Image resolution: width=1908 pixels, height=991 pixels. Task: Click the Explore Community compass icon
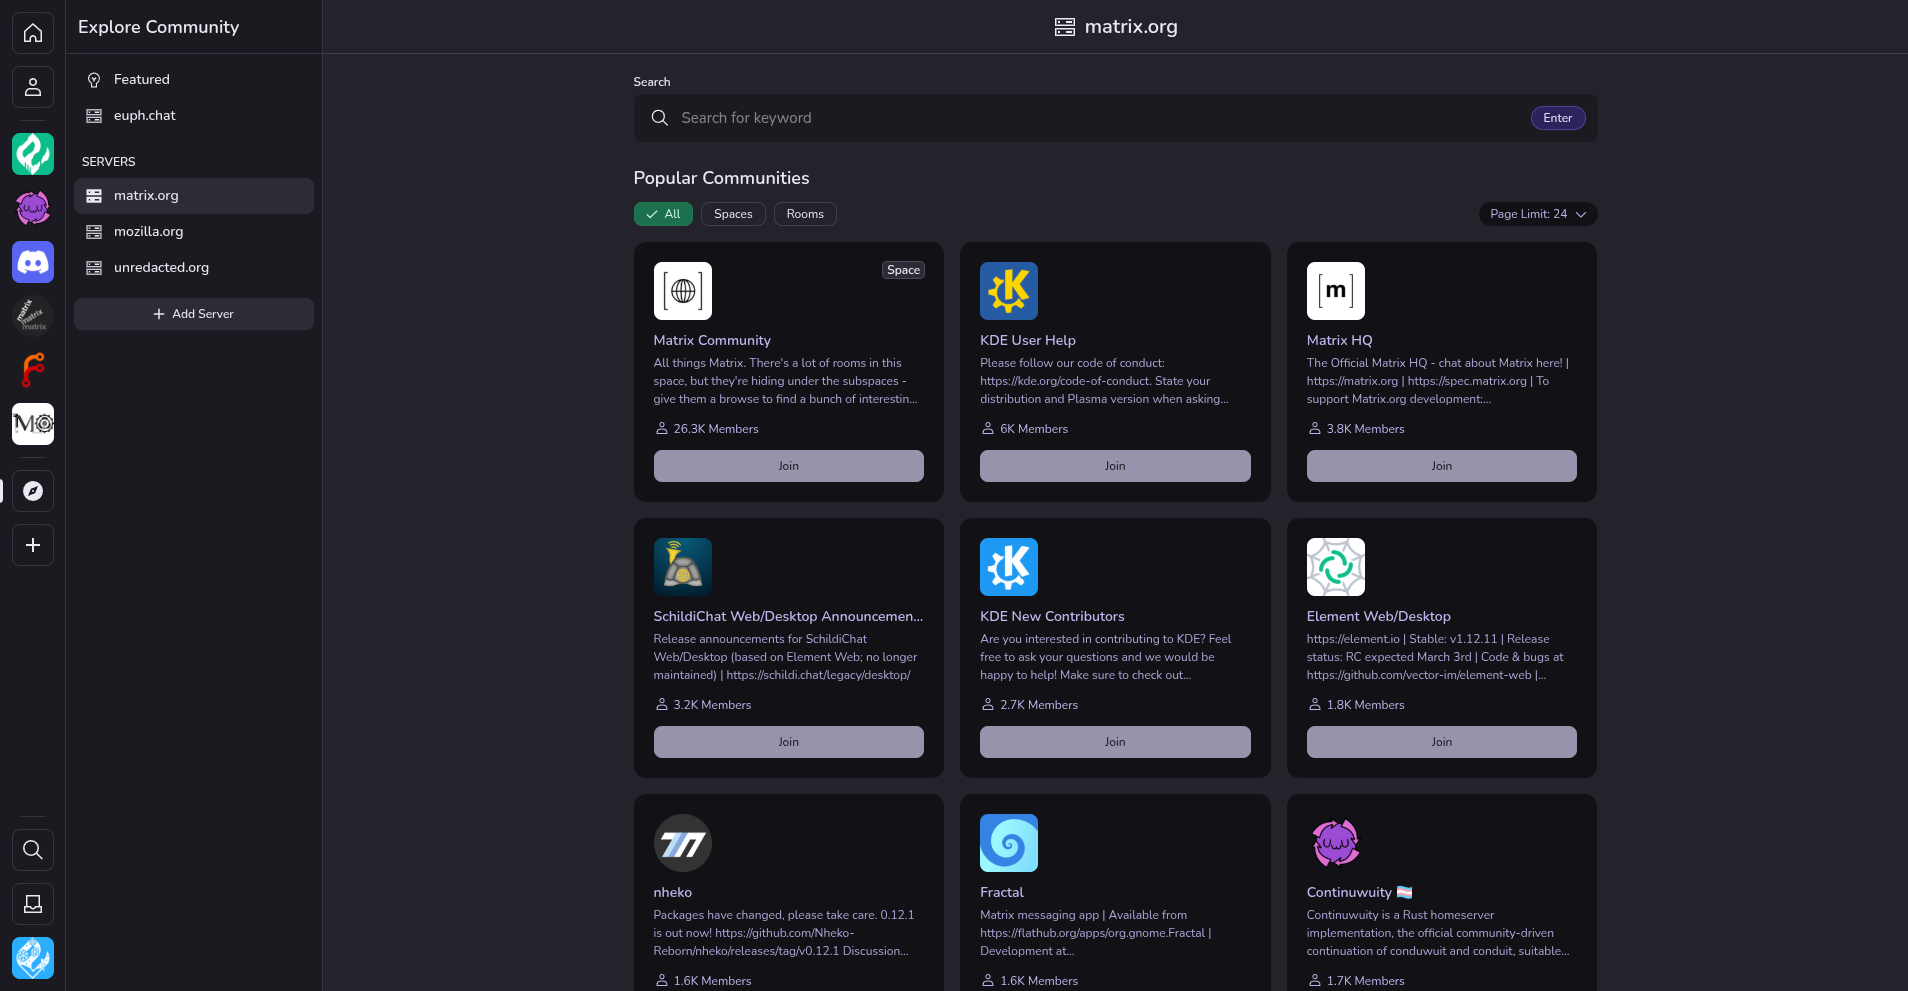point(33,491)
